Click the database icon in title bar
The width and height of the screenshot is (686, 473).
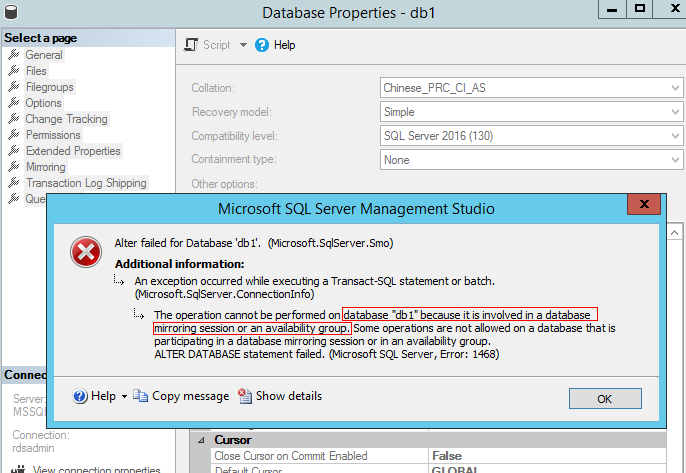(10, 12)
